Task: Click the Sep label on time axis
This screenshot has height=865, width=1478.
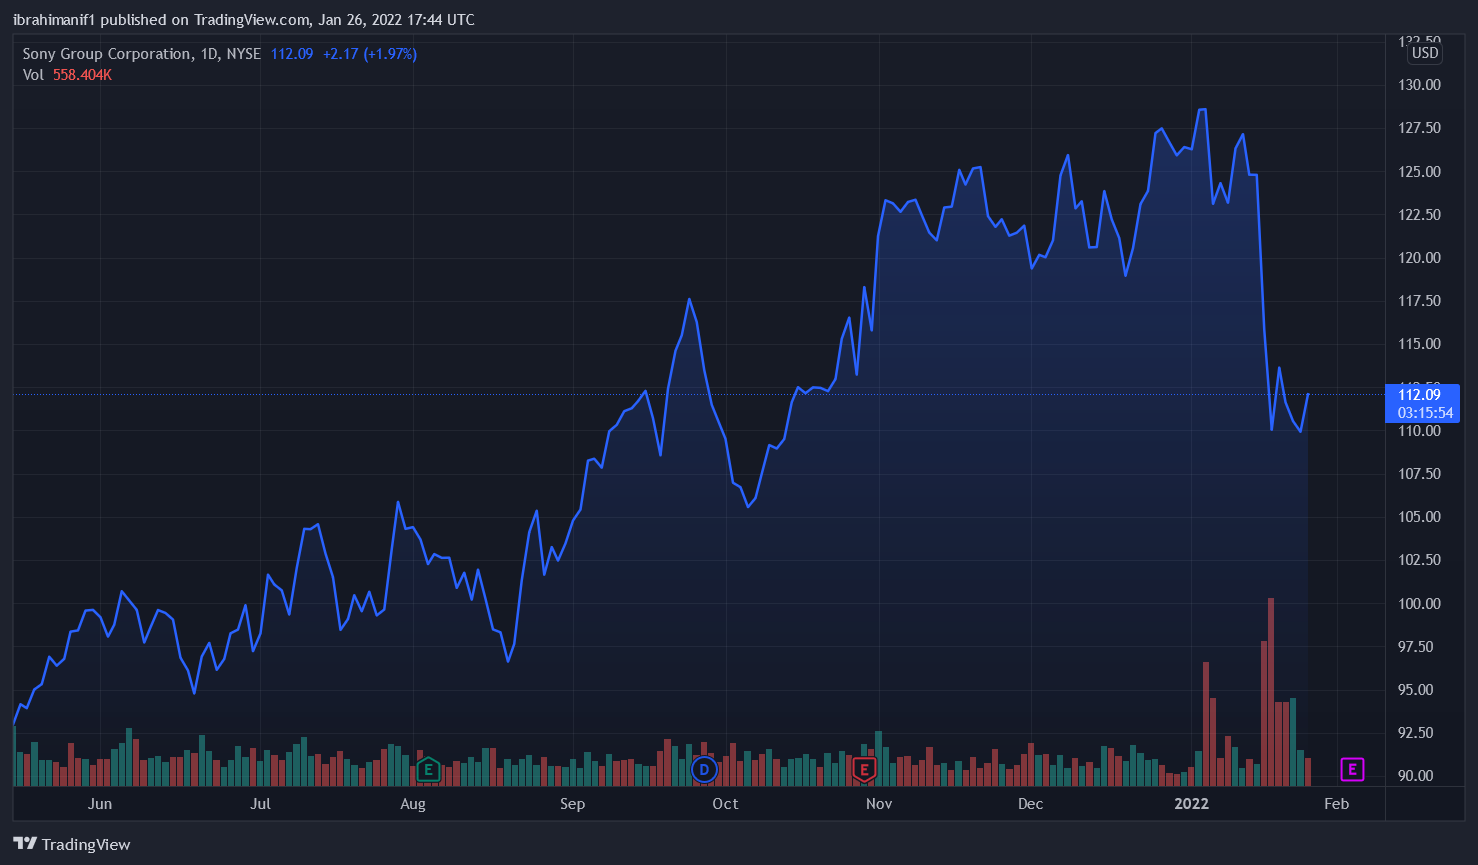Action: pos(572,804)
